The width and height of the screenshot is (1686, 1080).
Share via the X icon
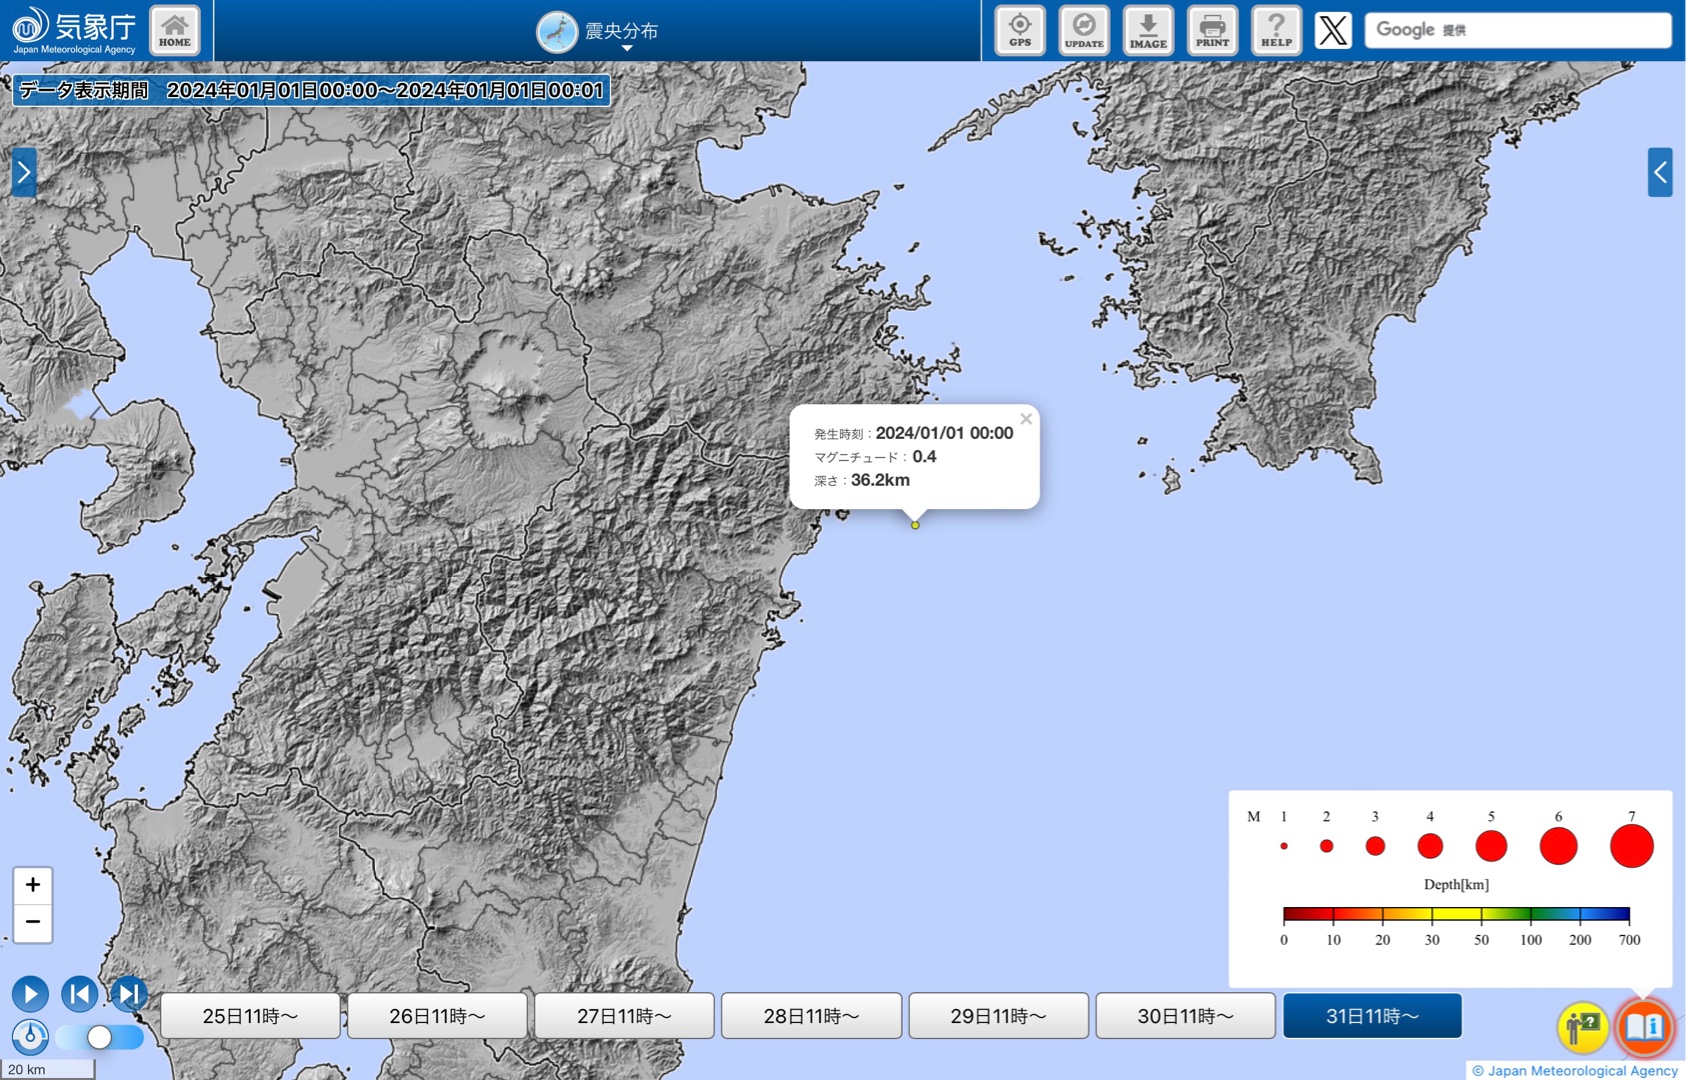tap(1332, 30)
